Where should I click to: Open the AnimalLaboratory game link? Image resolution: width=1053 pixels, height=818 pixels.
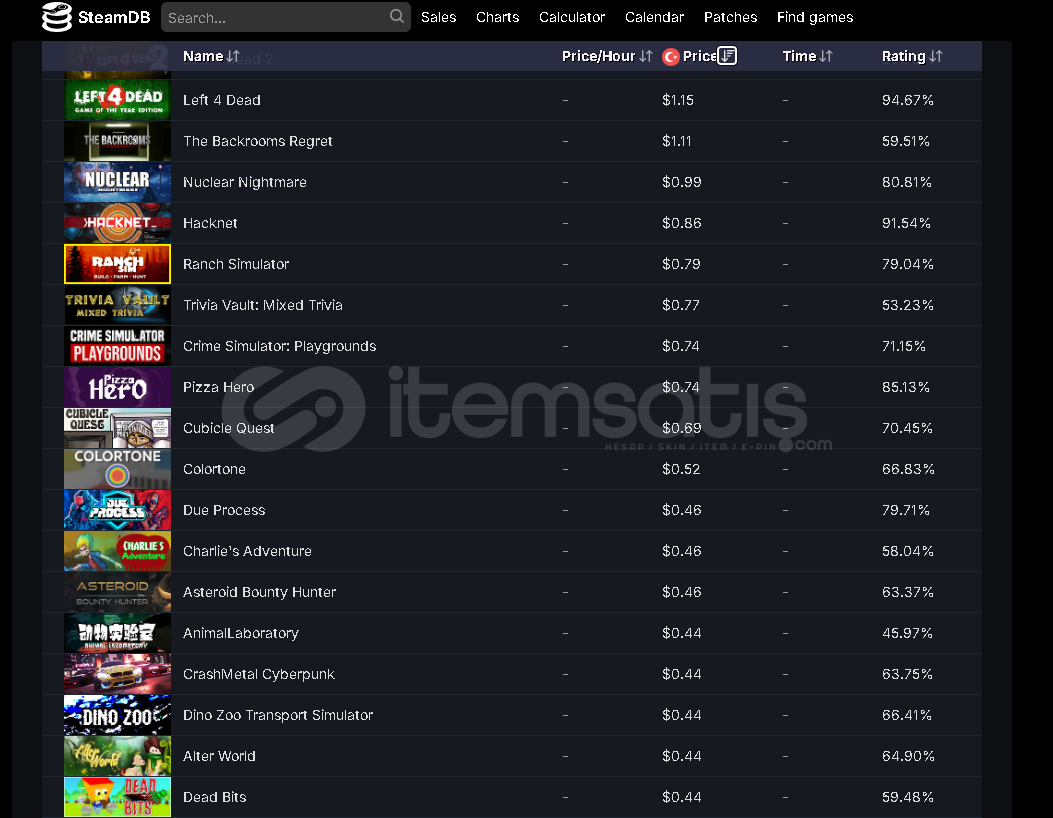(241, 633)
